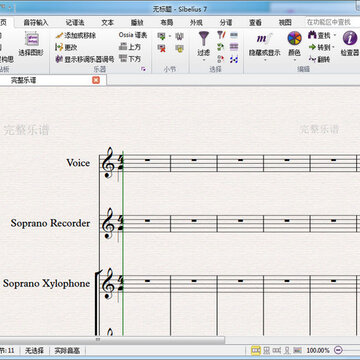Expand the Filter (过滤) dropdown arrow
360x360 pixels.
204,60
